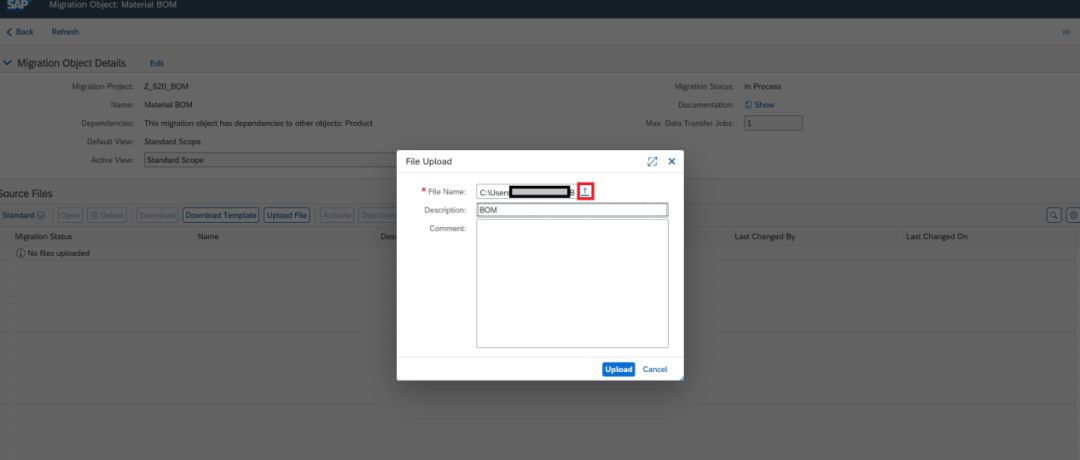The image size is (1080, 460).
Task: Select the Name column header
Action: click(208, 236)
